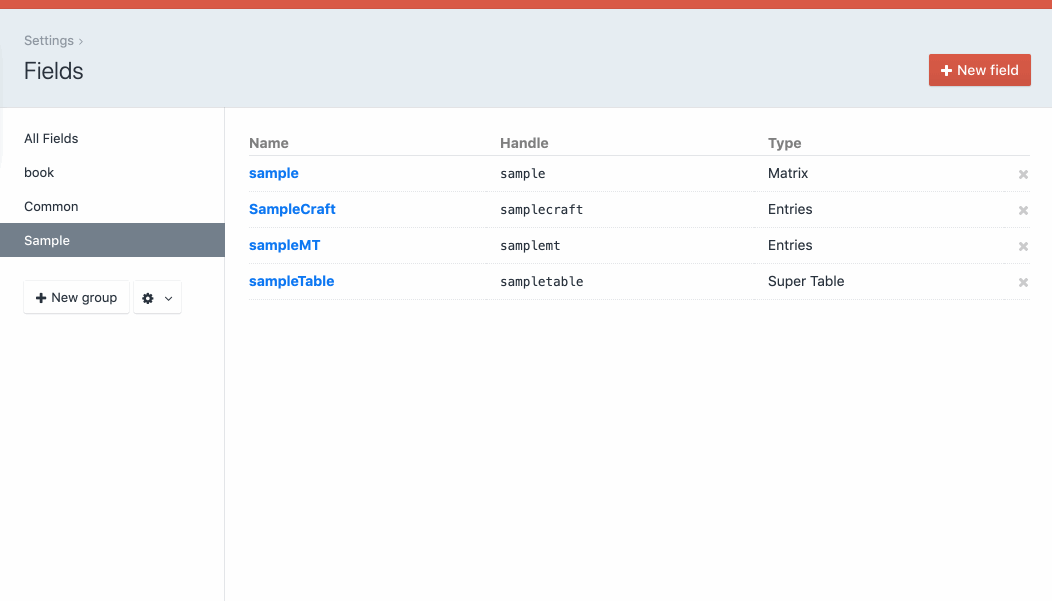Open the sampleTable field for editing
Viewport: 1052px width, 601px height.
tap(291, 281)
